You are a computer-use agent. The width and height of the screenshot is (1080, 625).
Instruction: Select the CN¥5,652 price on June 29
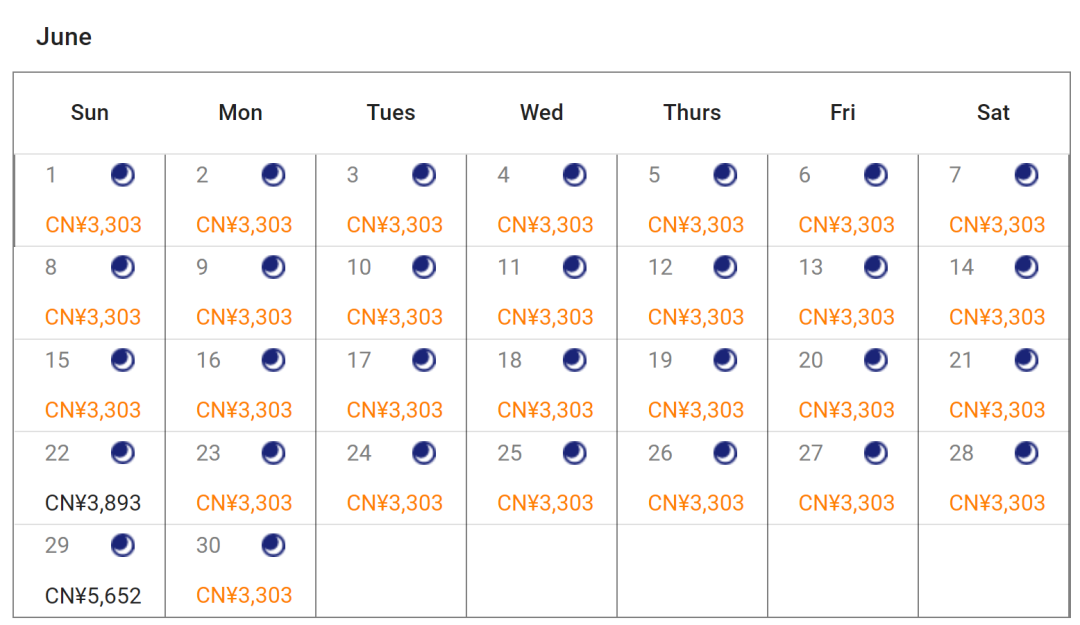coord(93,595)
